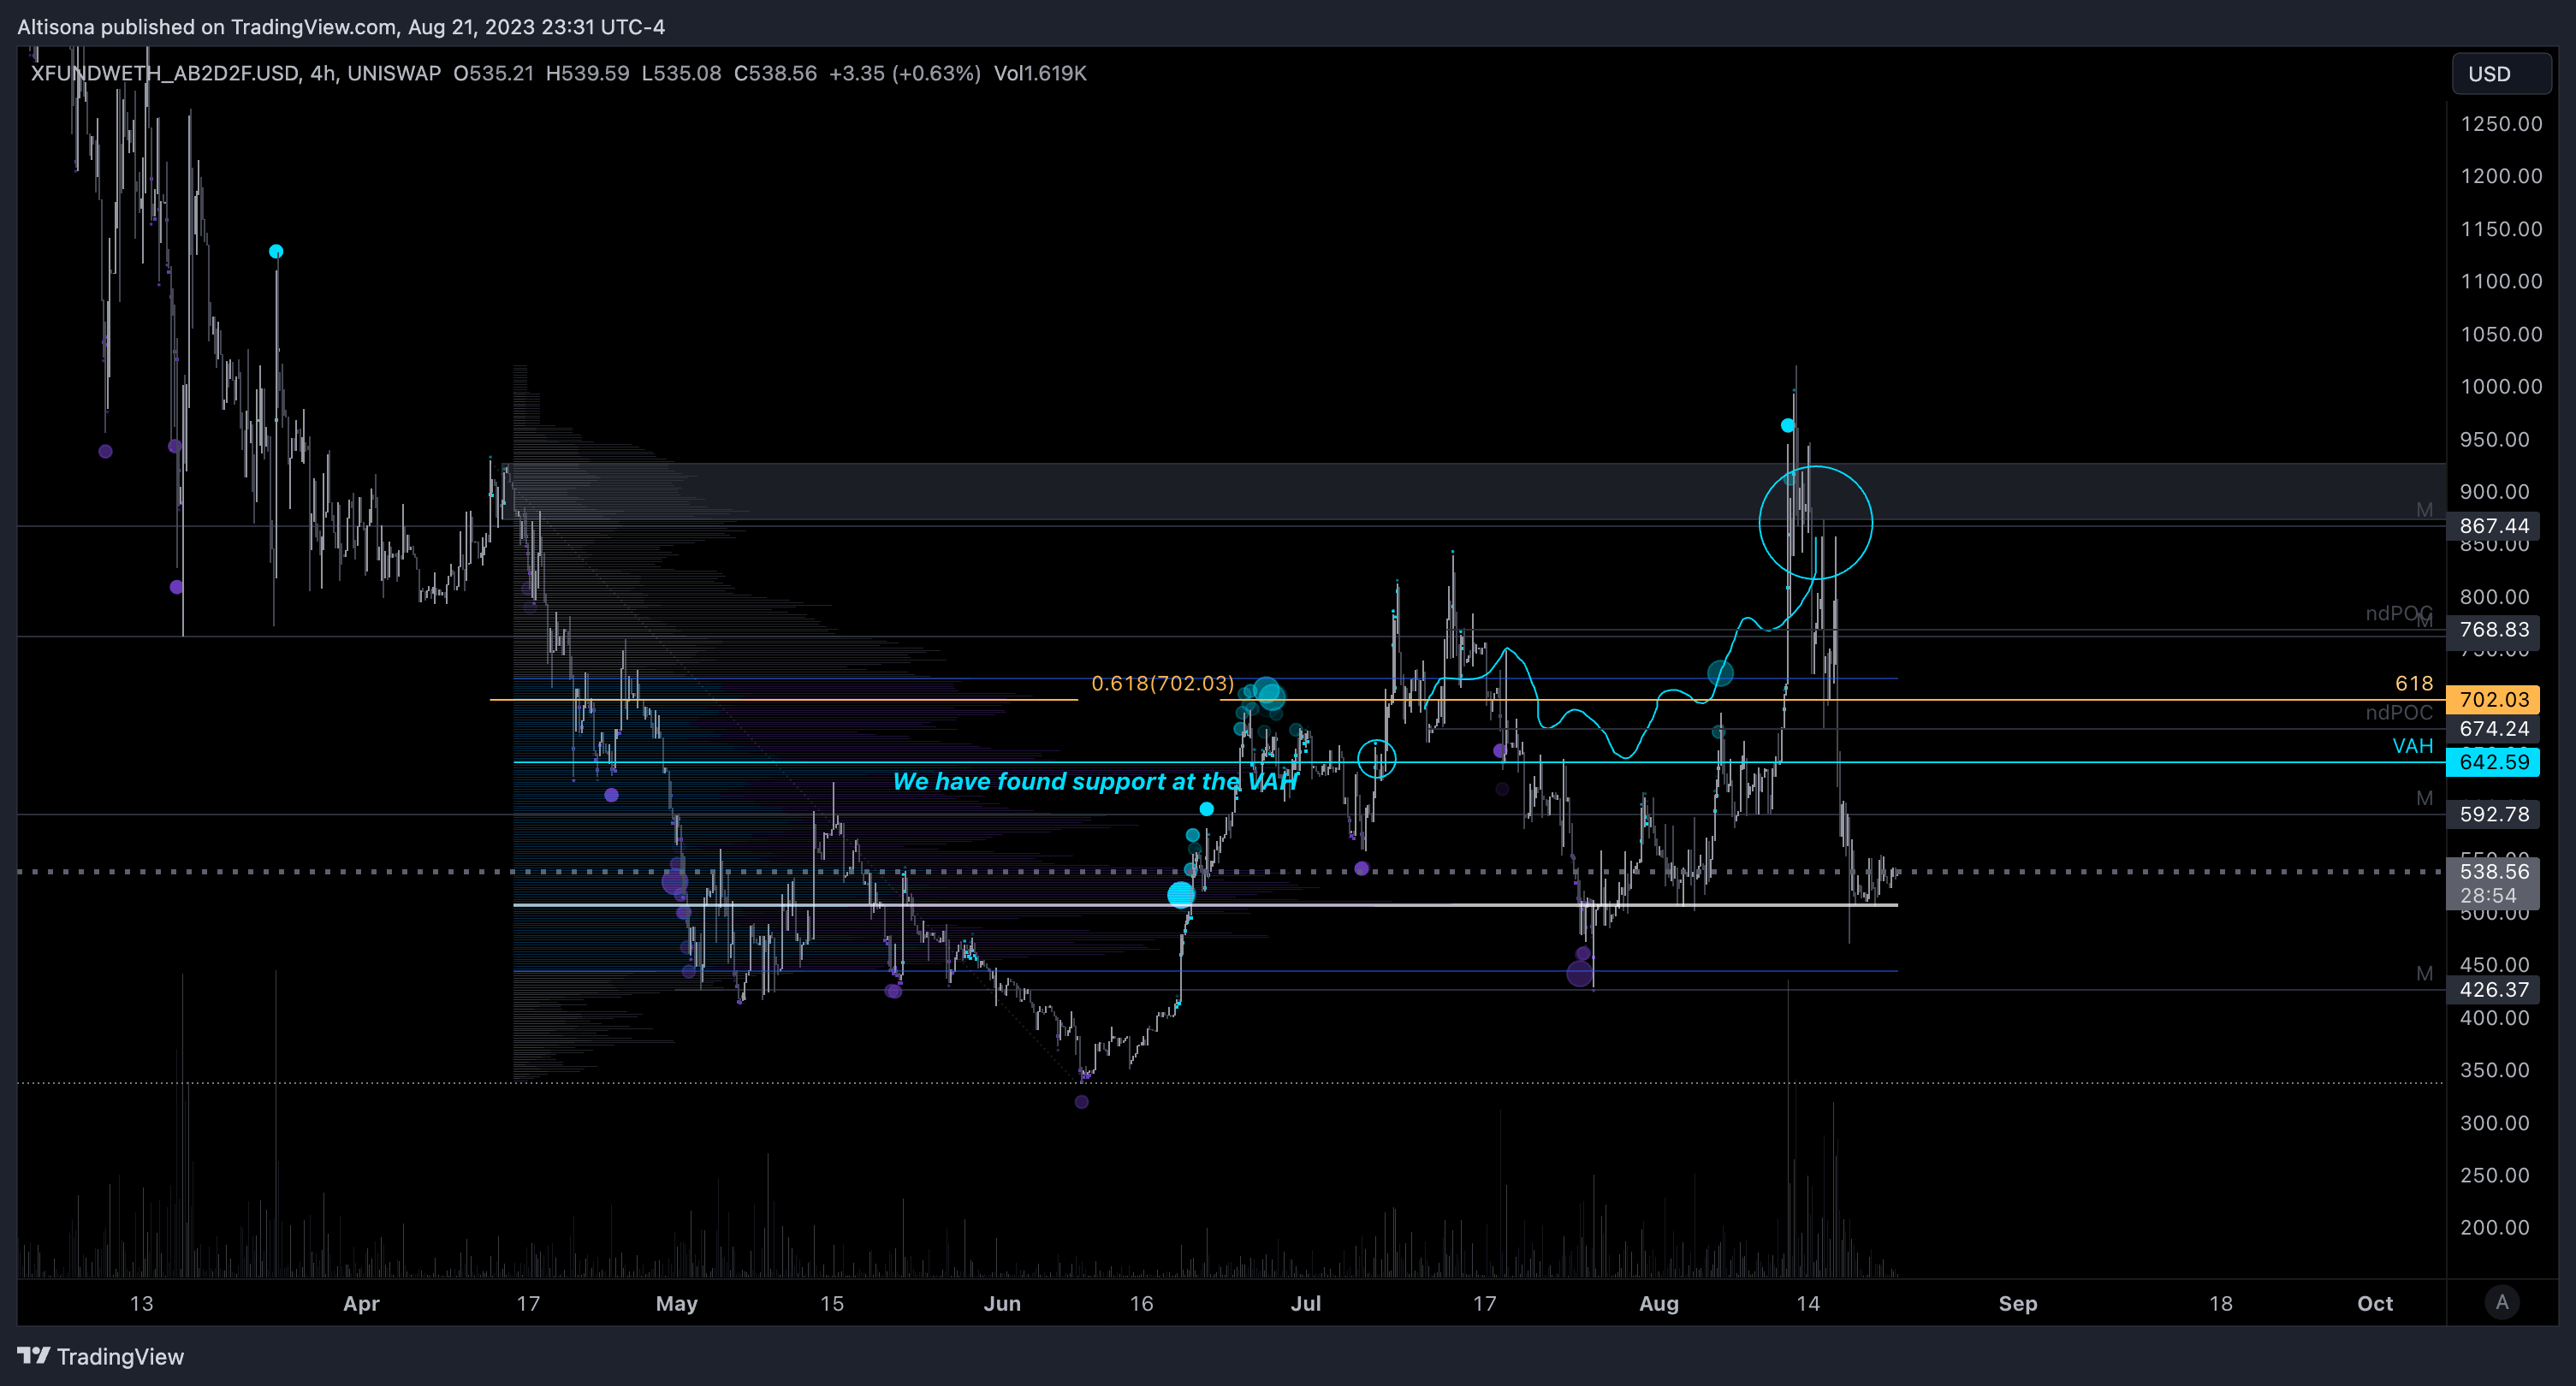This screenshot has height=1386, width=2576.
Task: Click 'May' on the time axis
Action: (x=676, y=1303)
